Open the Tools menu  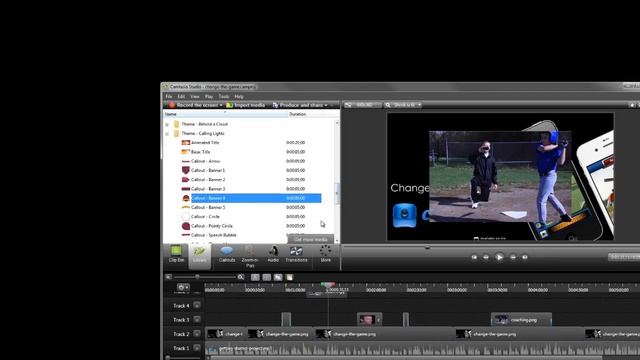click(x=224, y=97)
